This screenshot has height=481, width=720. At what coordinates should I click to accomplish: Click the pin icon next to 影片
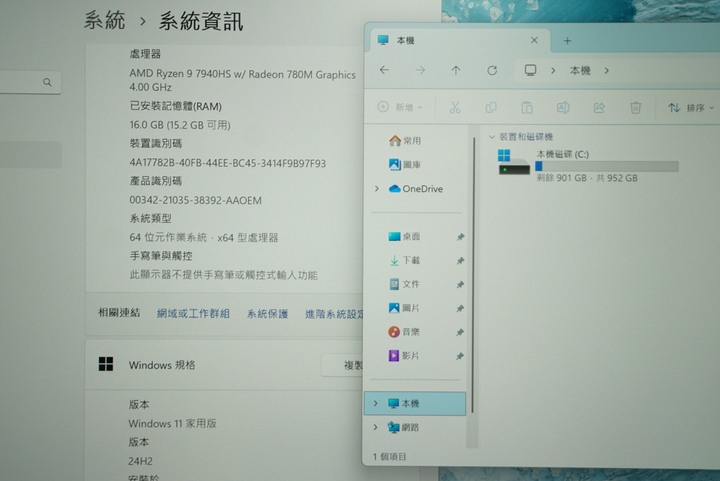tap(460, 356)
